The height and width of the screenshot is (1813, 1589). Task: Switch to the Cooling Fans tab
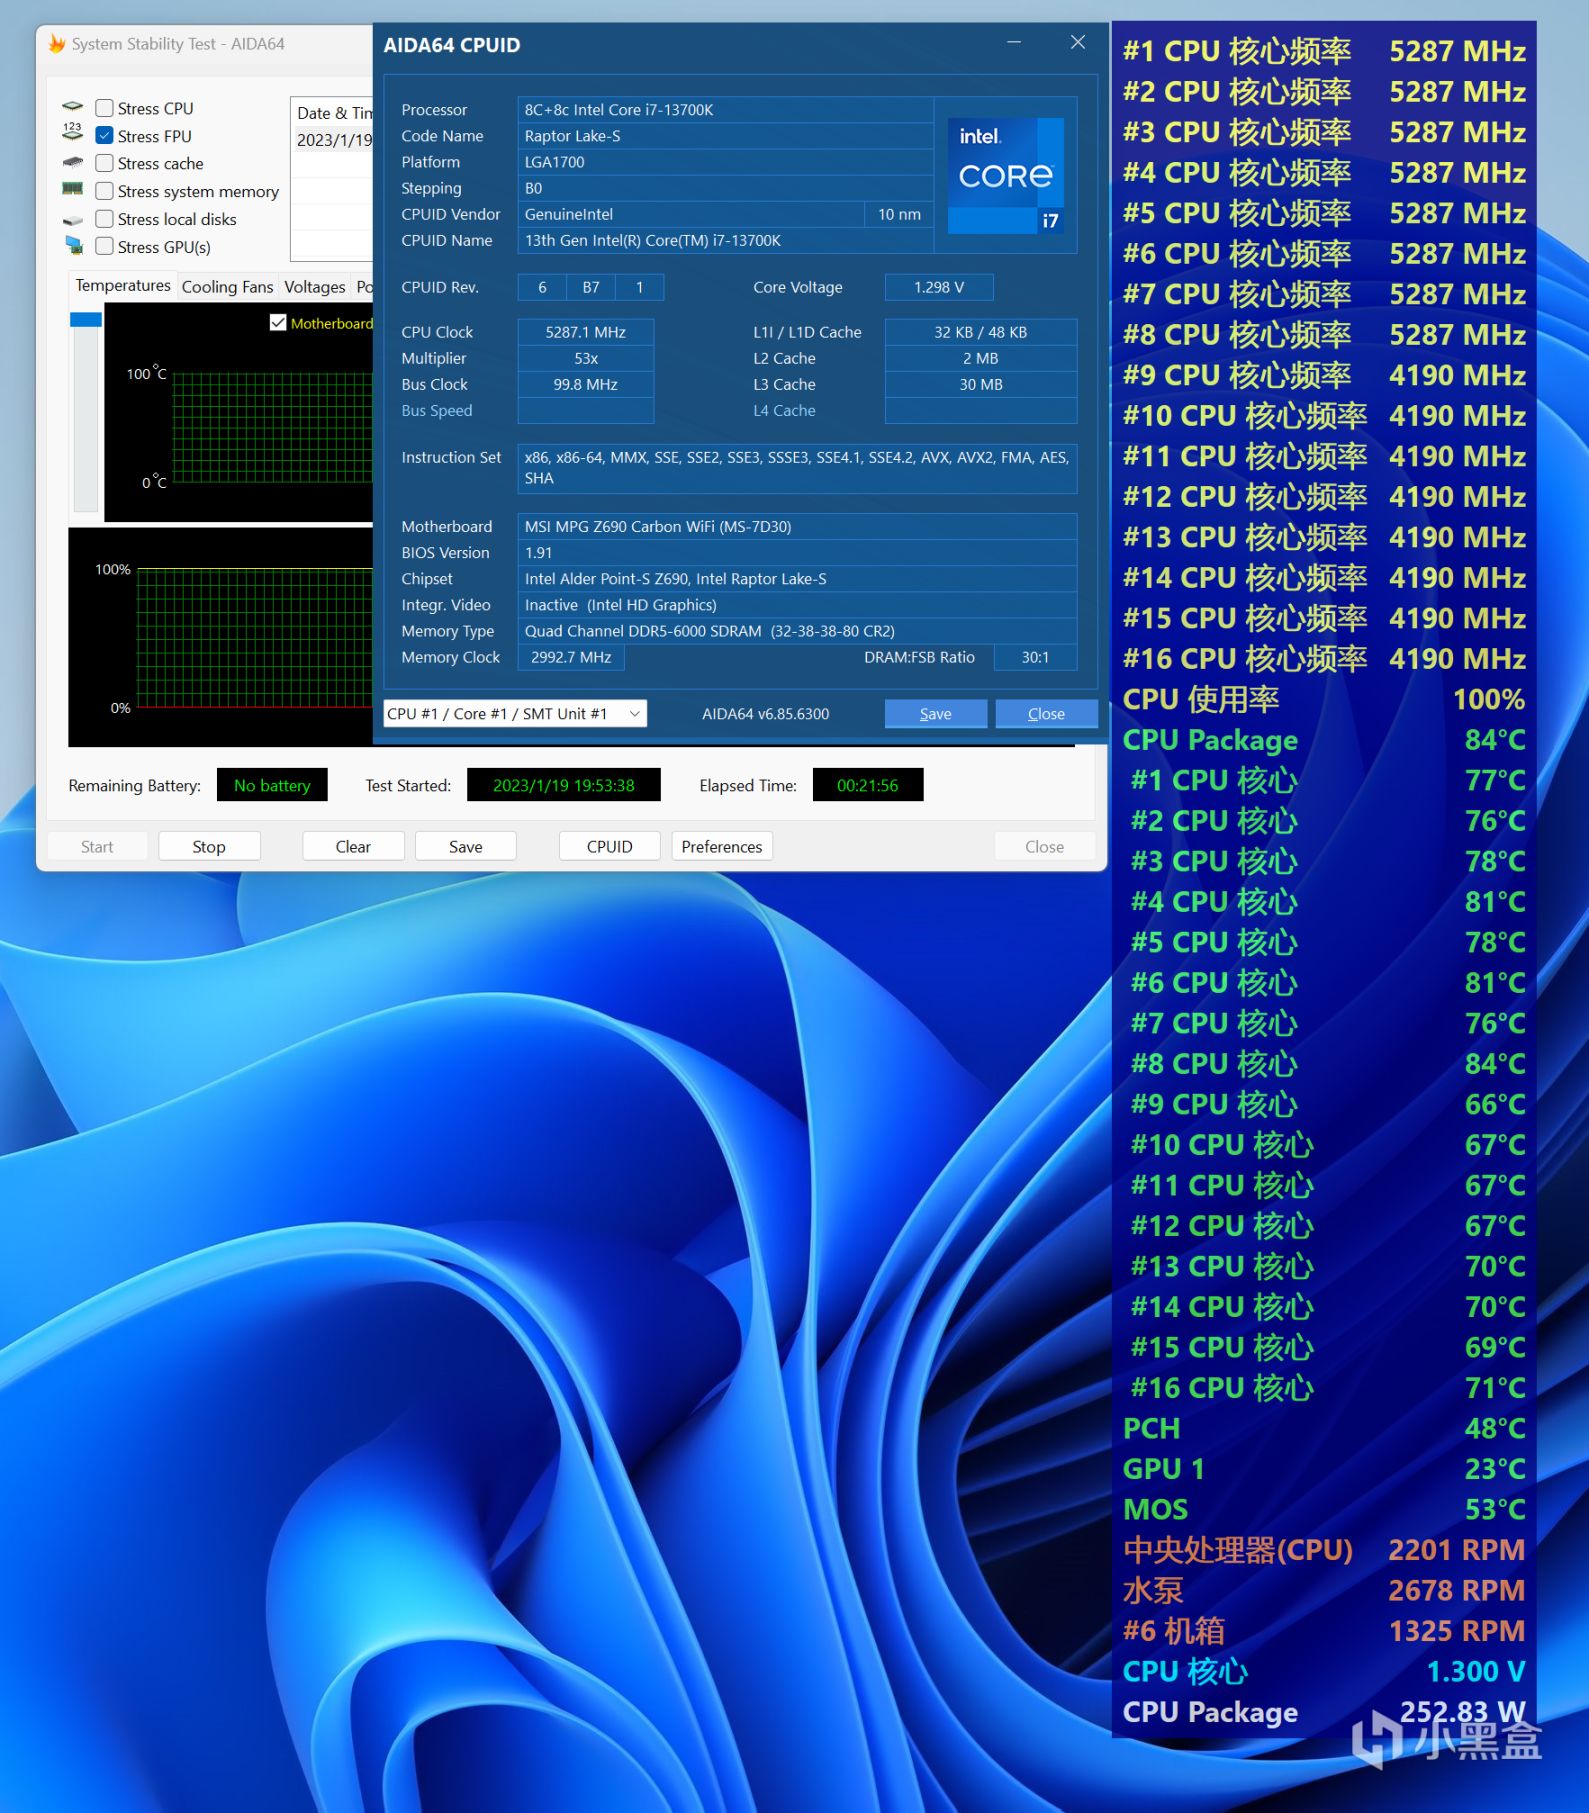pyautogui.click(x=227, y=287)
